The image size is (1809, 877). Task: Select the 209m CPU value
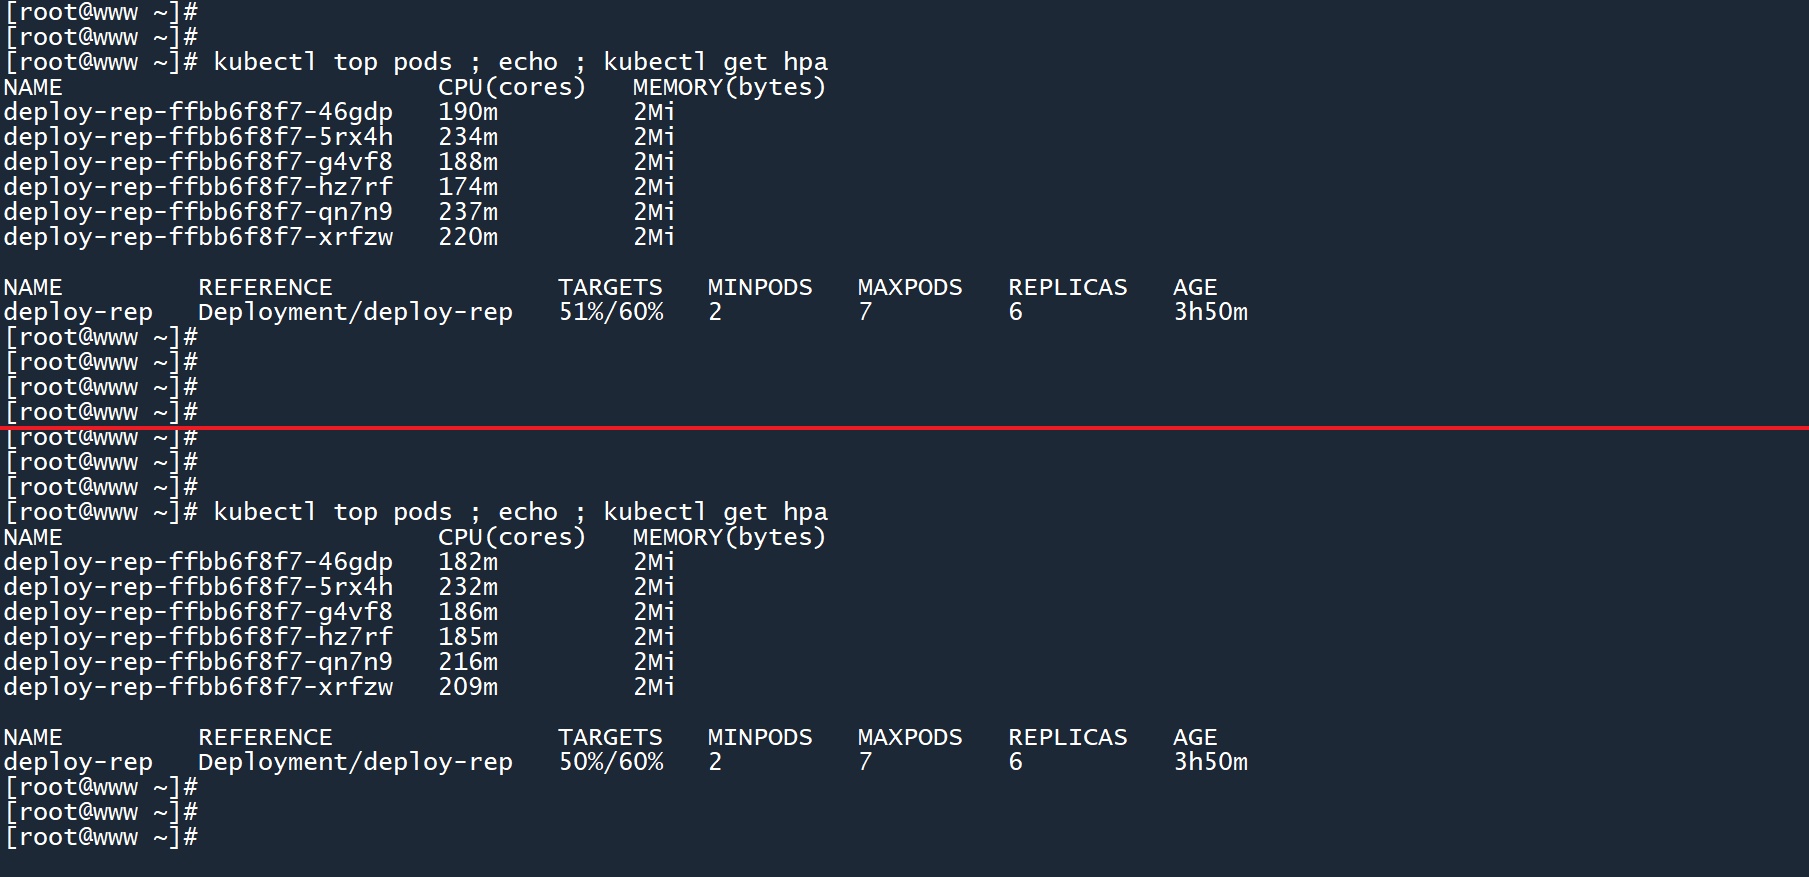(x=468, y=687)
